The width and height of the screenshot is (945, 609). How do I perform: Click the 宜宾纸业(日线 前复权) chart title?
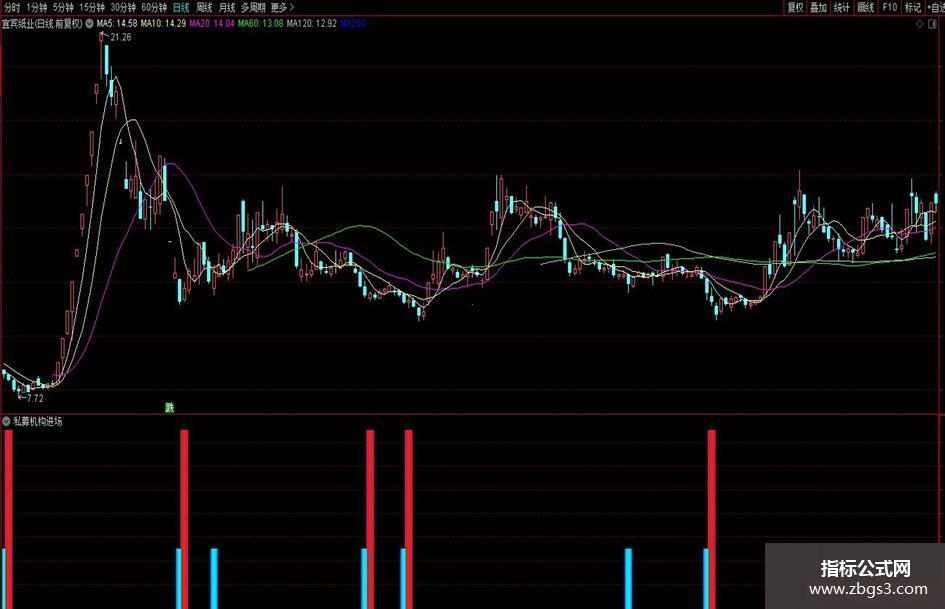tap(42, 24)
